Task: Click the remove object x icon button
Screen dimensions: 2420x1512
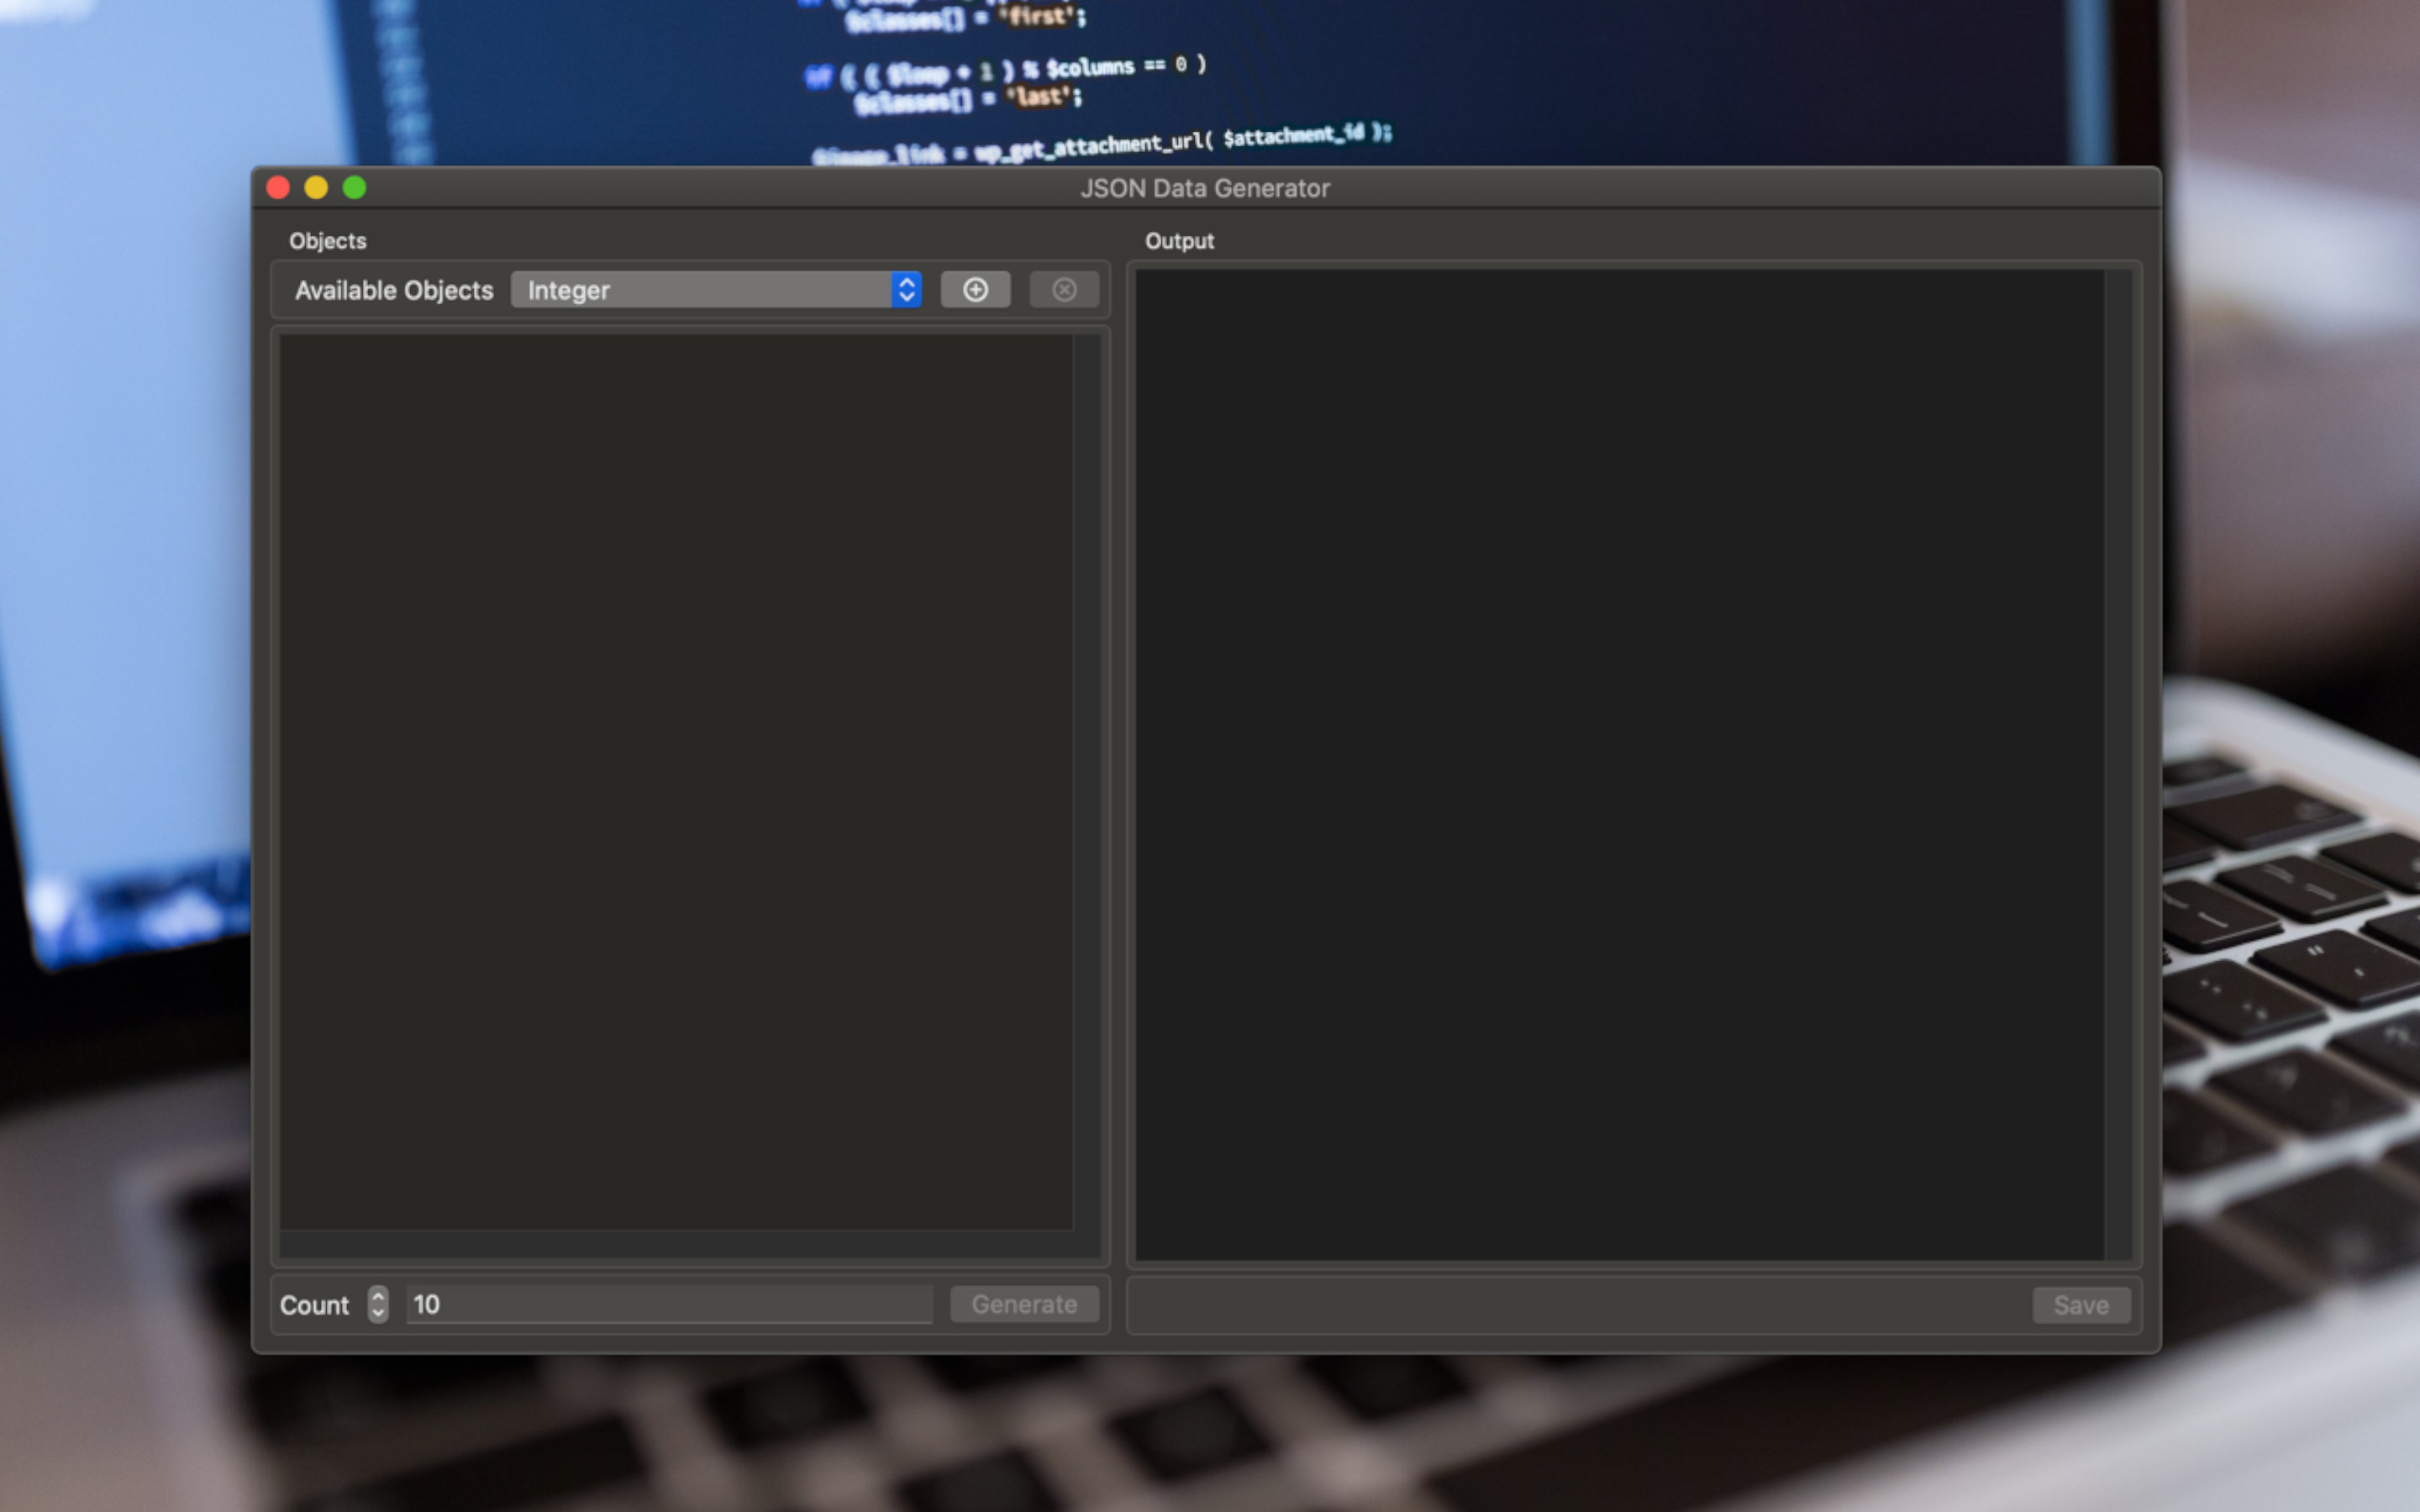Action: pyautogui.click(x=1064, y=290)
